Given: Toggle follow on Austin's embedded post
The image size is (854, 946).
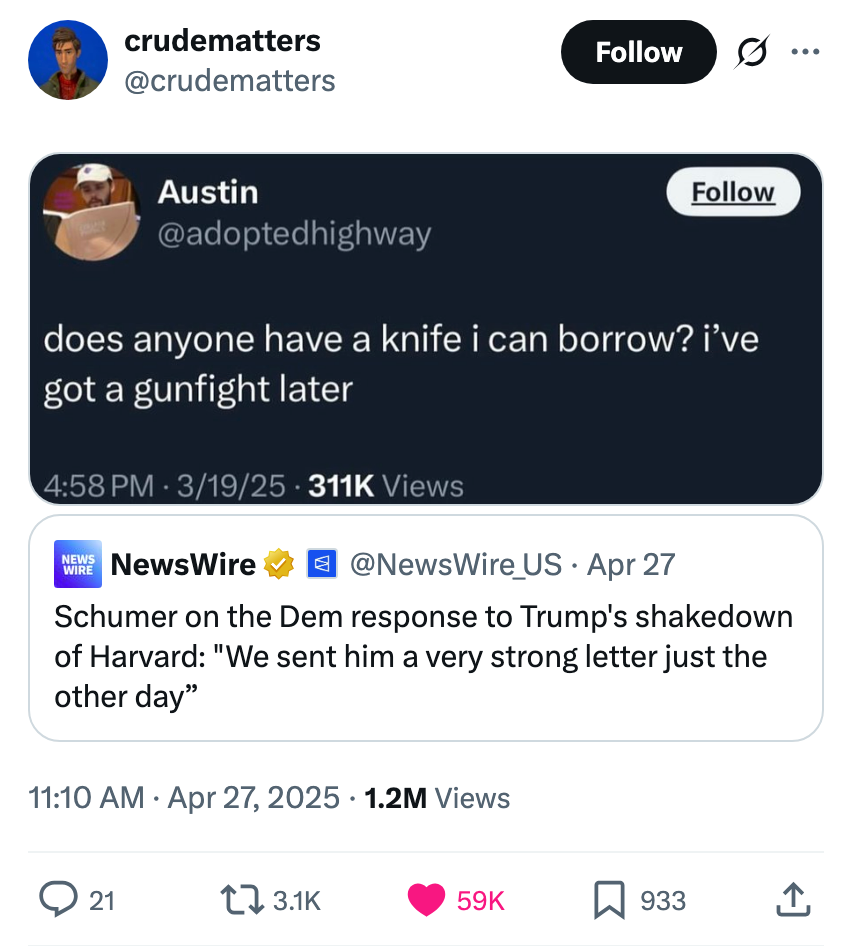Looking at the screenshot, I should 733,191.
